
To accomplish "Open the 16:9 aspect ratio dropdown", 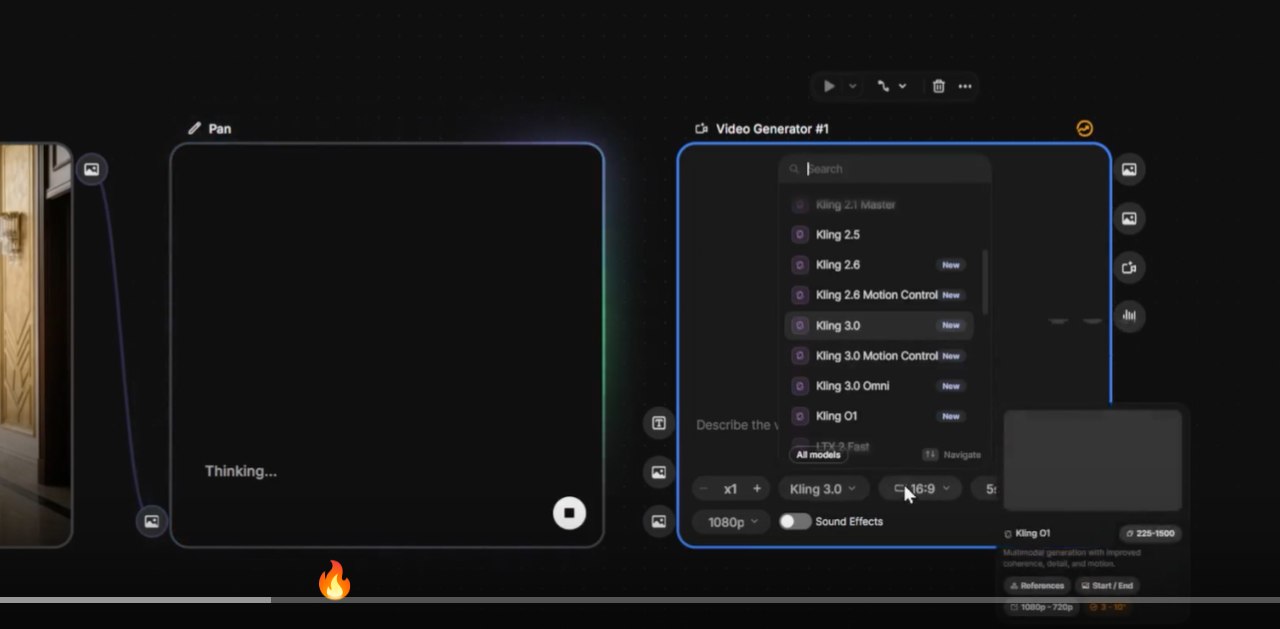I will [921, 489].
